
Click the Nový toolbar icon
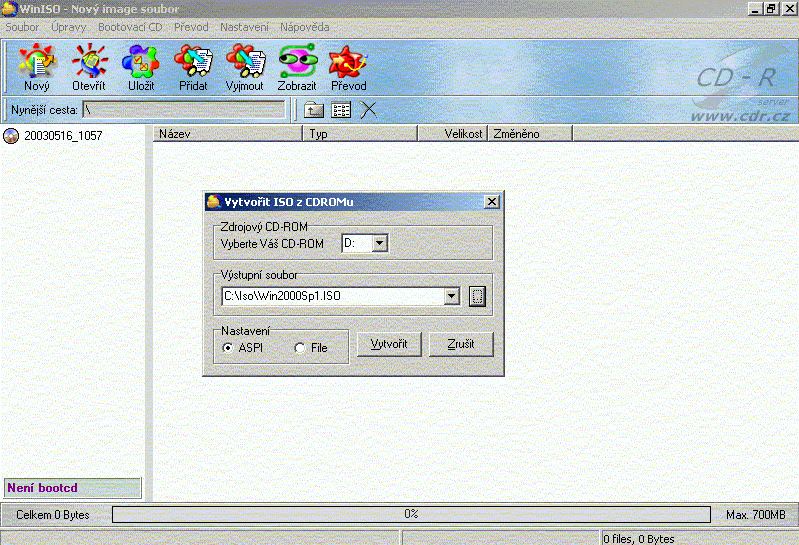click(x=37, y=67)
